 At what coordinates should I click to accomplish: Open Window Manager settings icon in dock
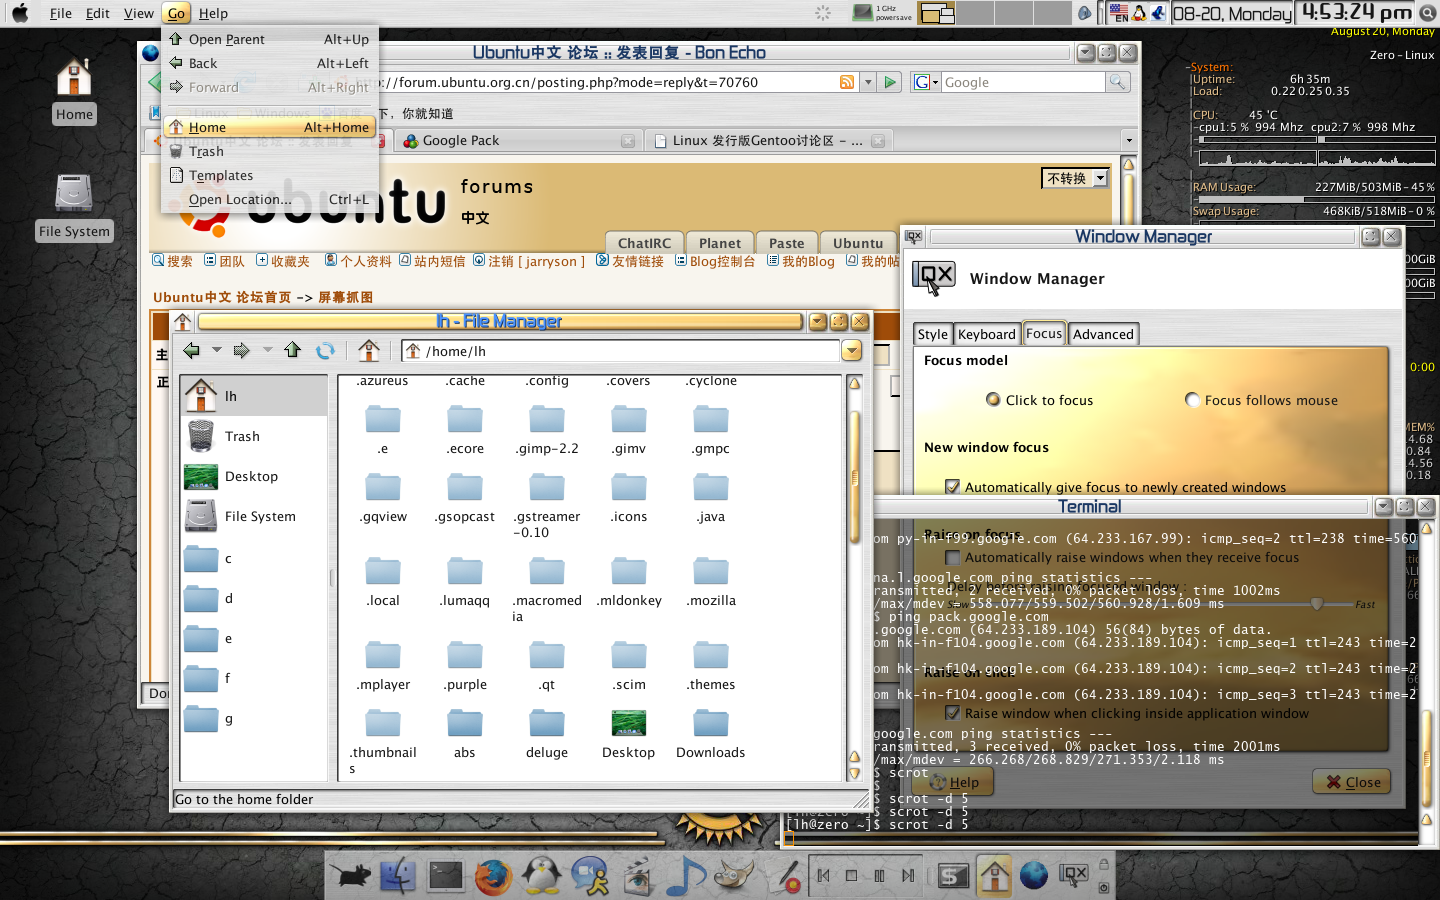click(1073, 876)
